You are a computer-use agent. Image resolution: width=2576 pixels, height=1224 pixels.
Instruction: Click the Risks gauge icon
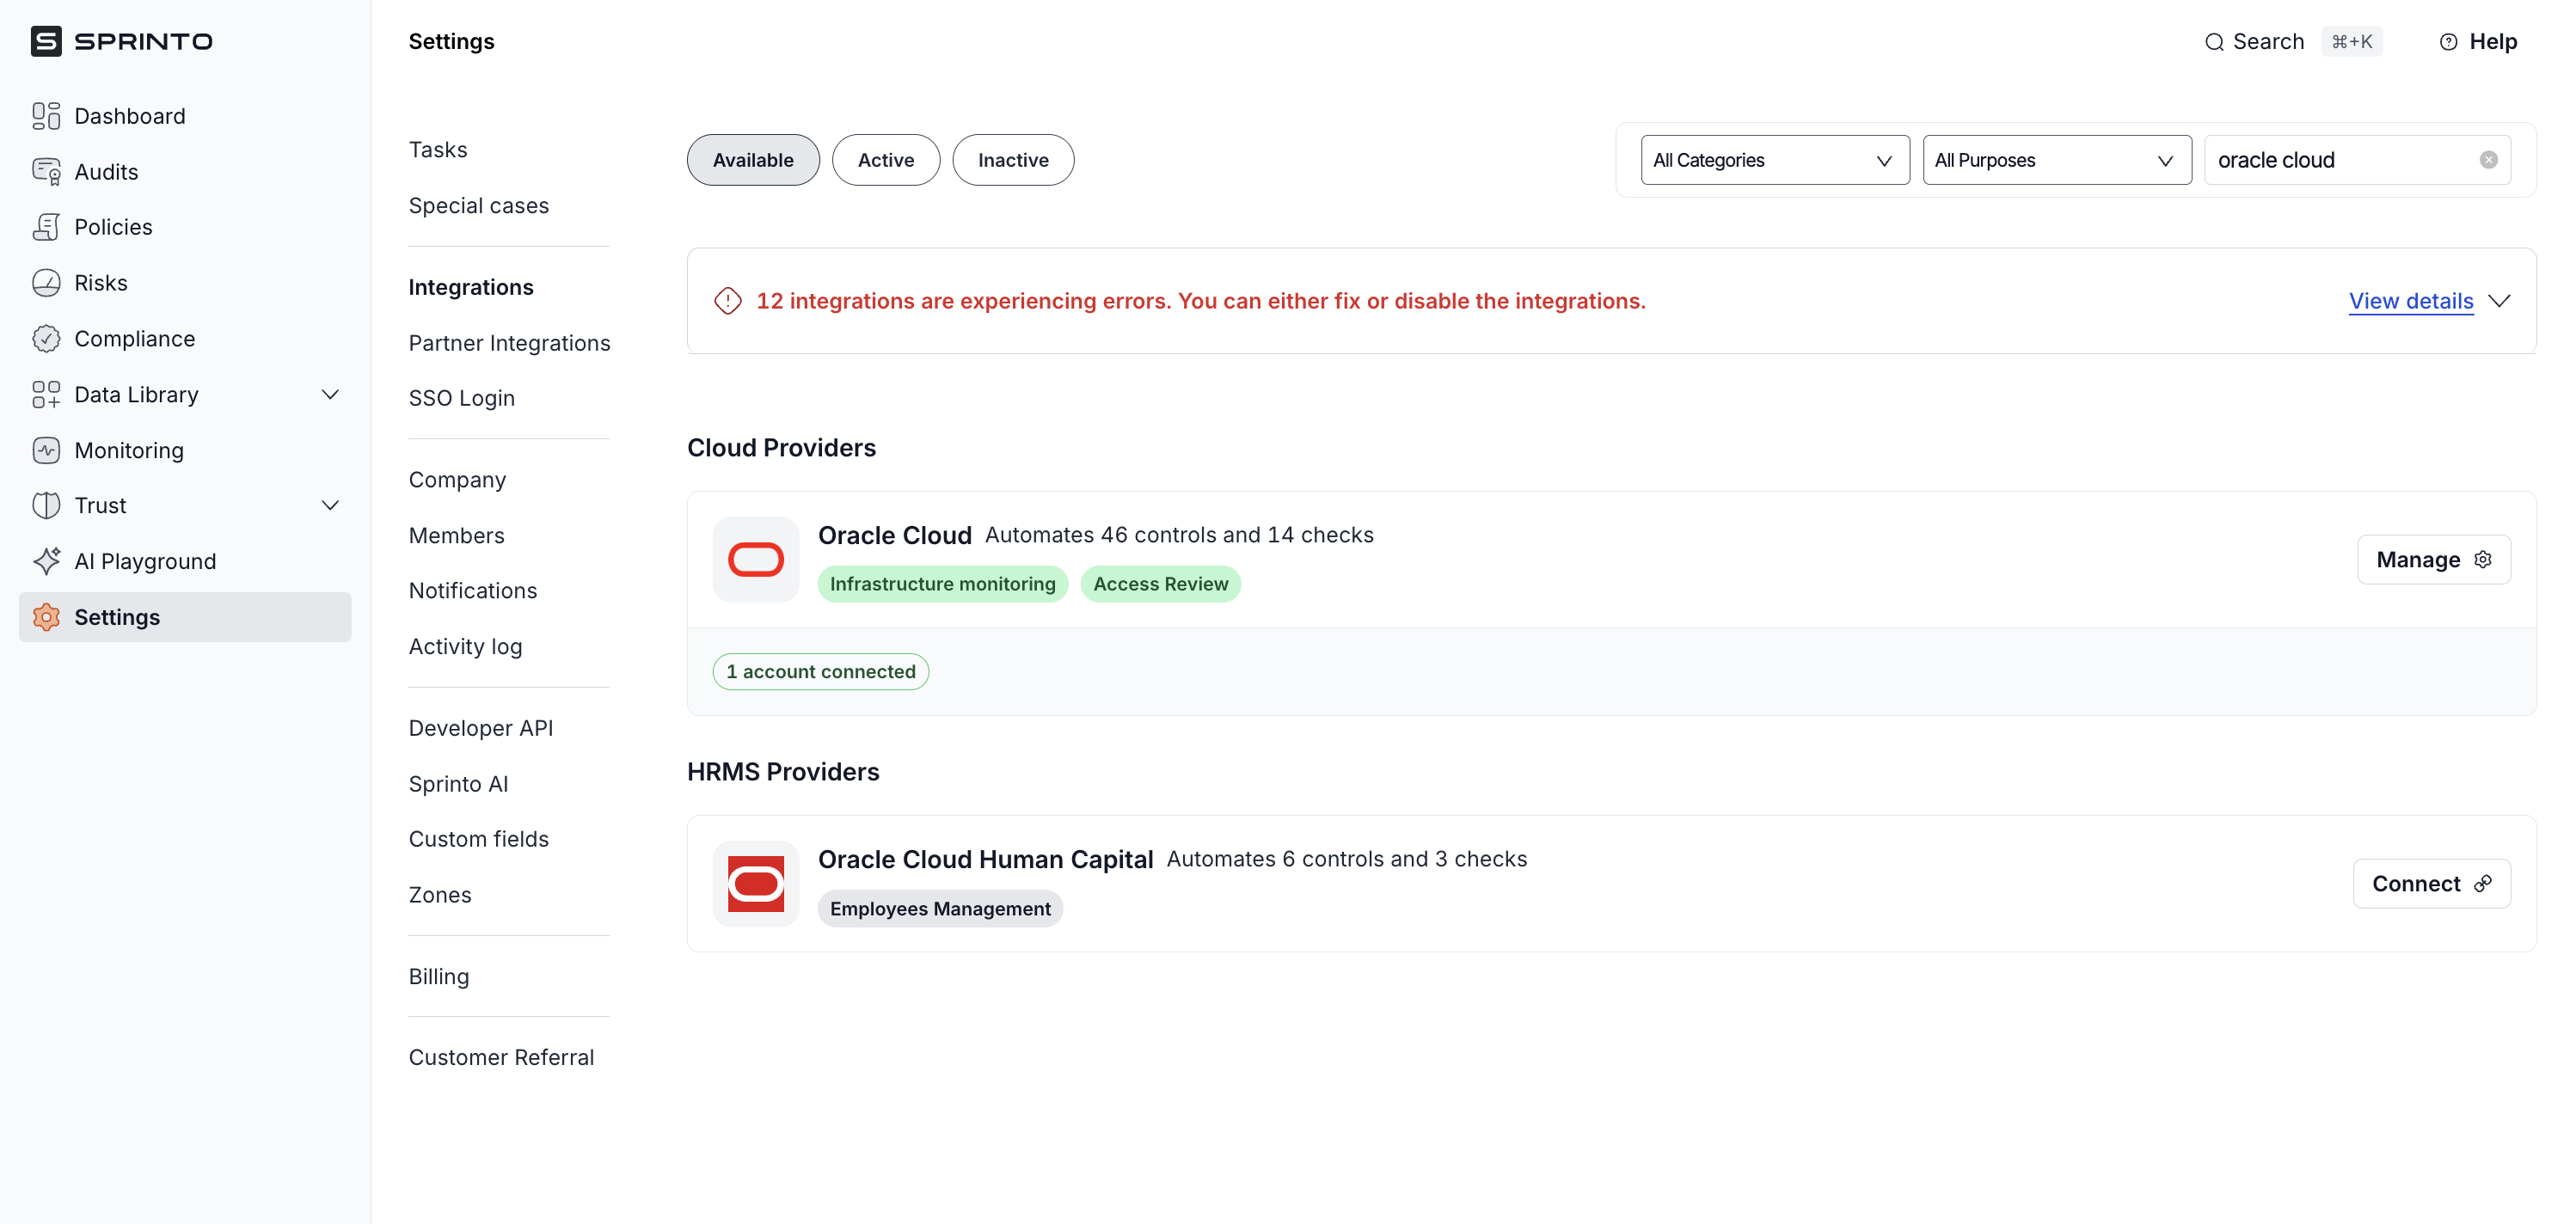pyautogui.click(x=46, y=283)
